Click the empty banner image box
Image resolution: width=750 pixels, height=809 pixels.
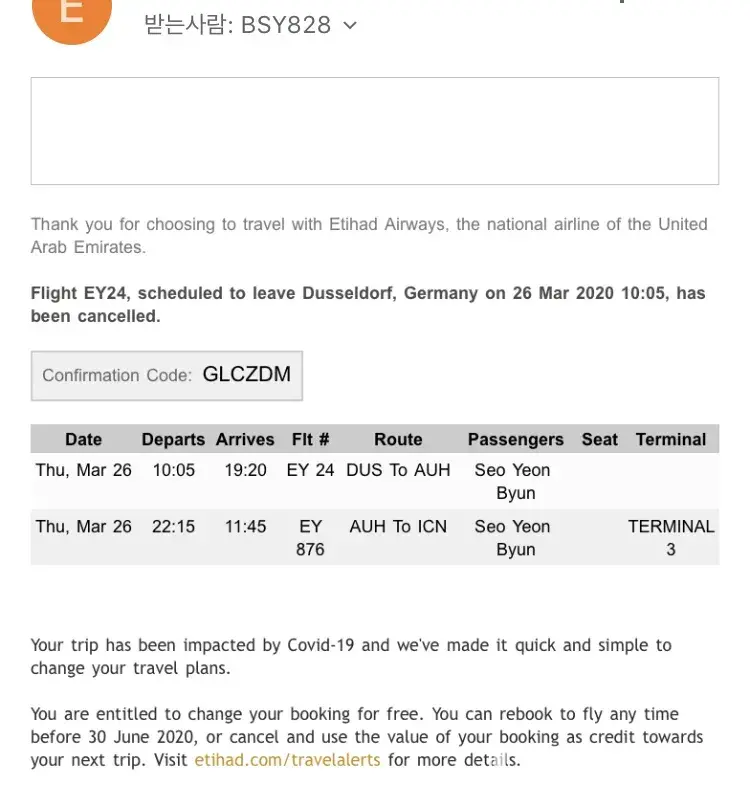[x=374, y=131]
